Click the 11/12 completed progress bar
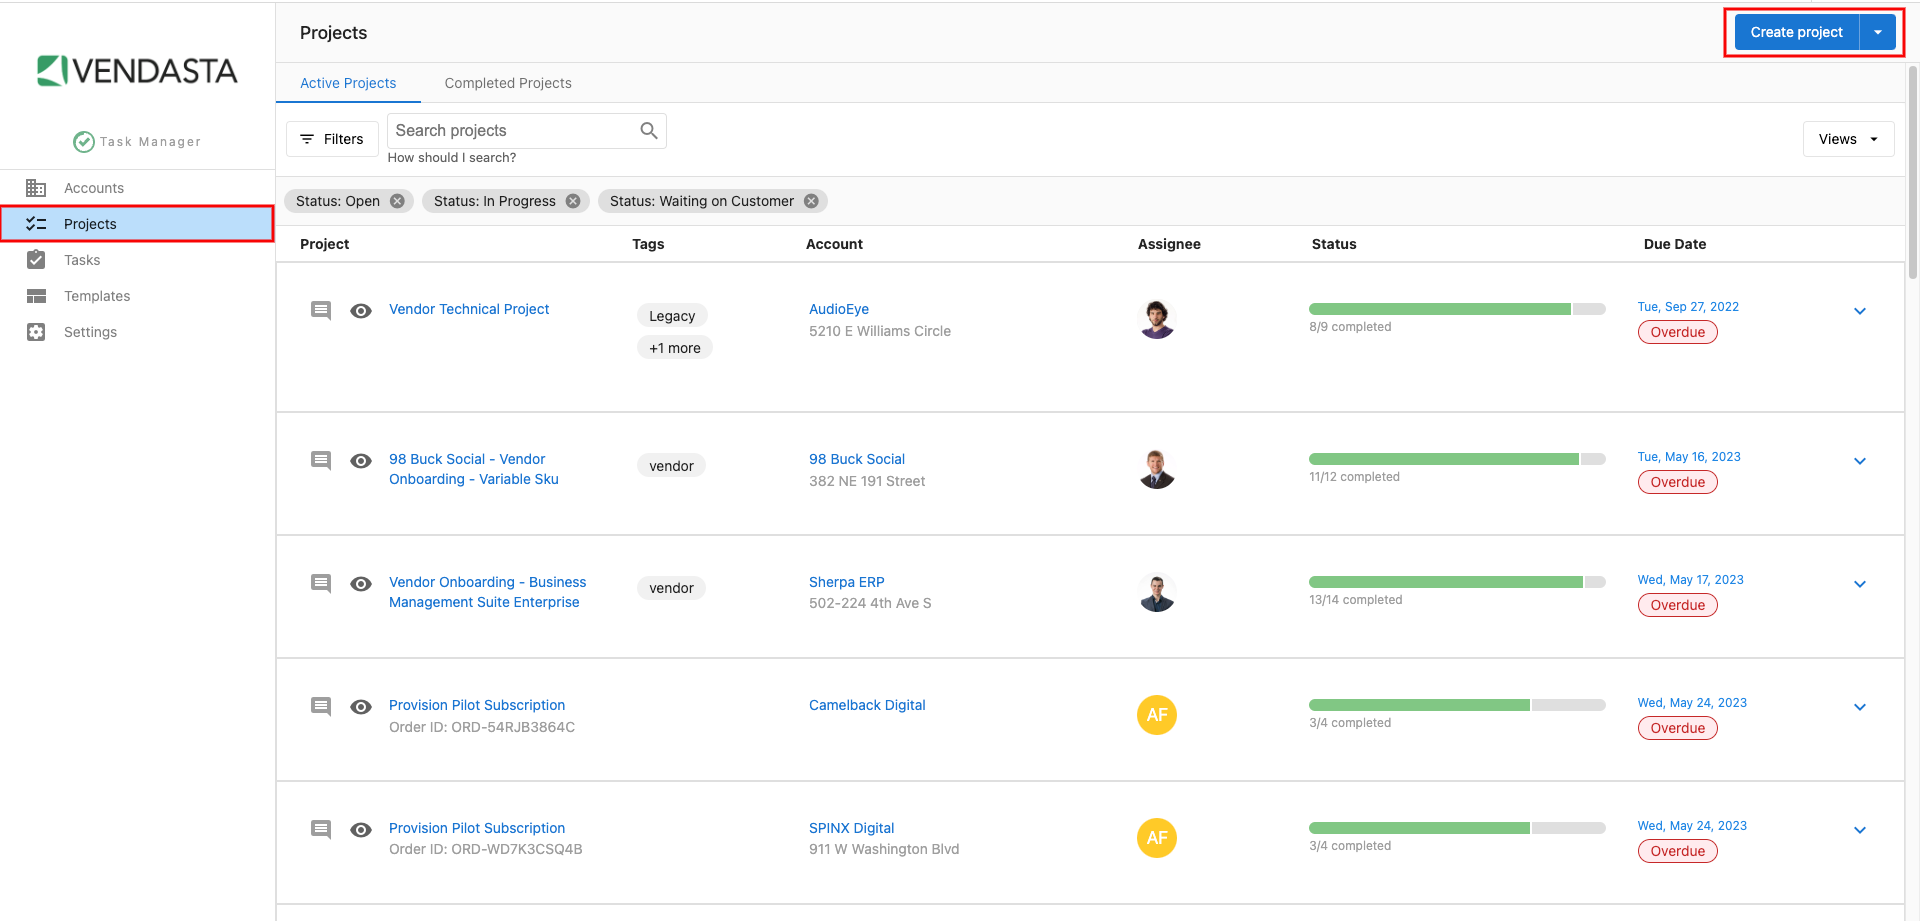 [1457, 459]
